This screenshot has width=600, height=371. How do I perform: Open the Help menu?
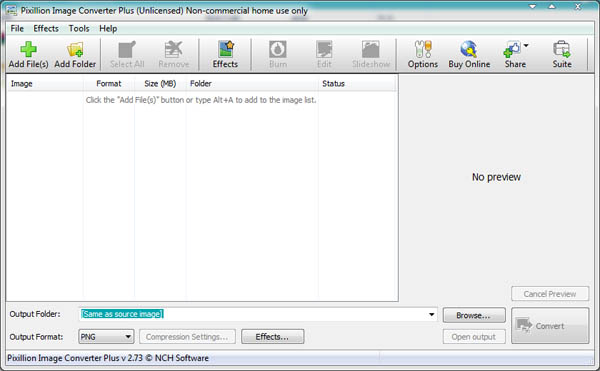pyautogui.click(x=108, y=29)
